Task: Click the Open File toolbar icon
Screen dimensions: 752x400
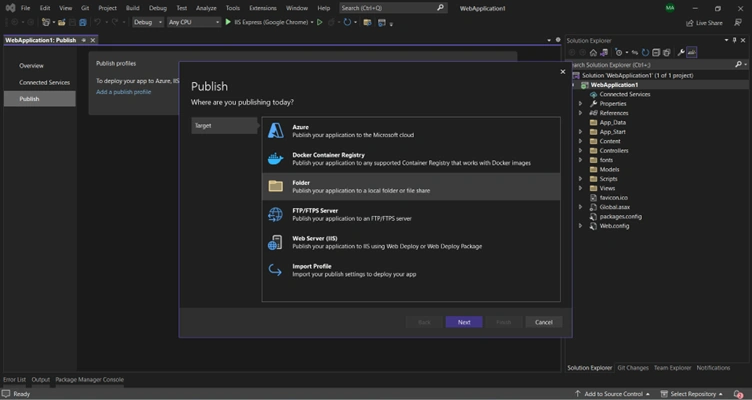Action: [61, 22]
